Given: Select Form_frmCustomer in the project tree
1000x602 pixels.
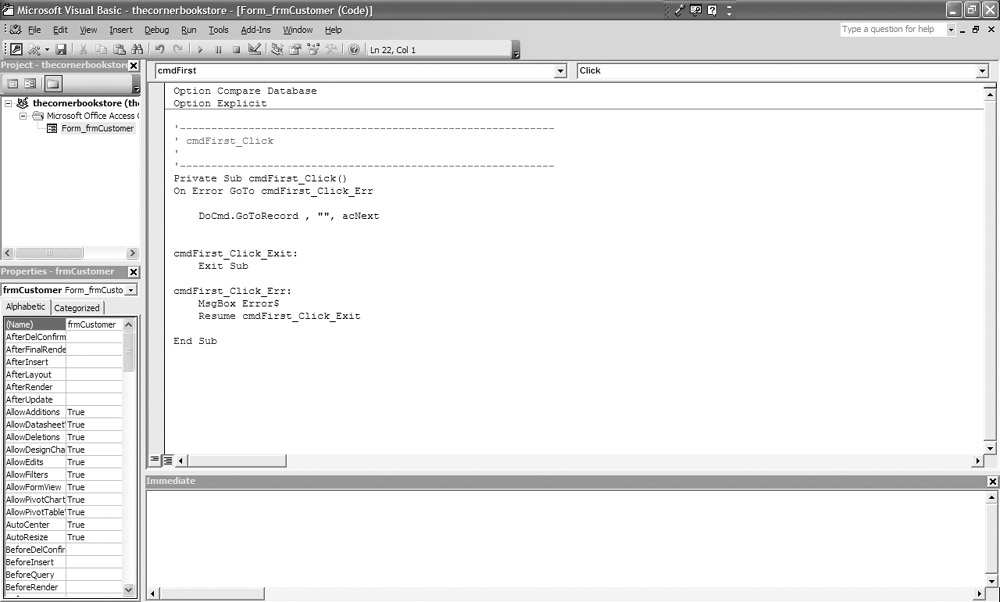Looking at the screenshot, I should pos(96,128).
